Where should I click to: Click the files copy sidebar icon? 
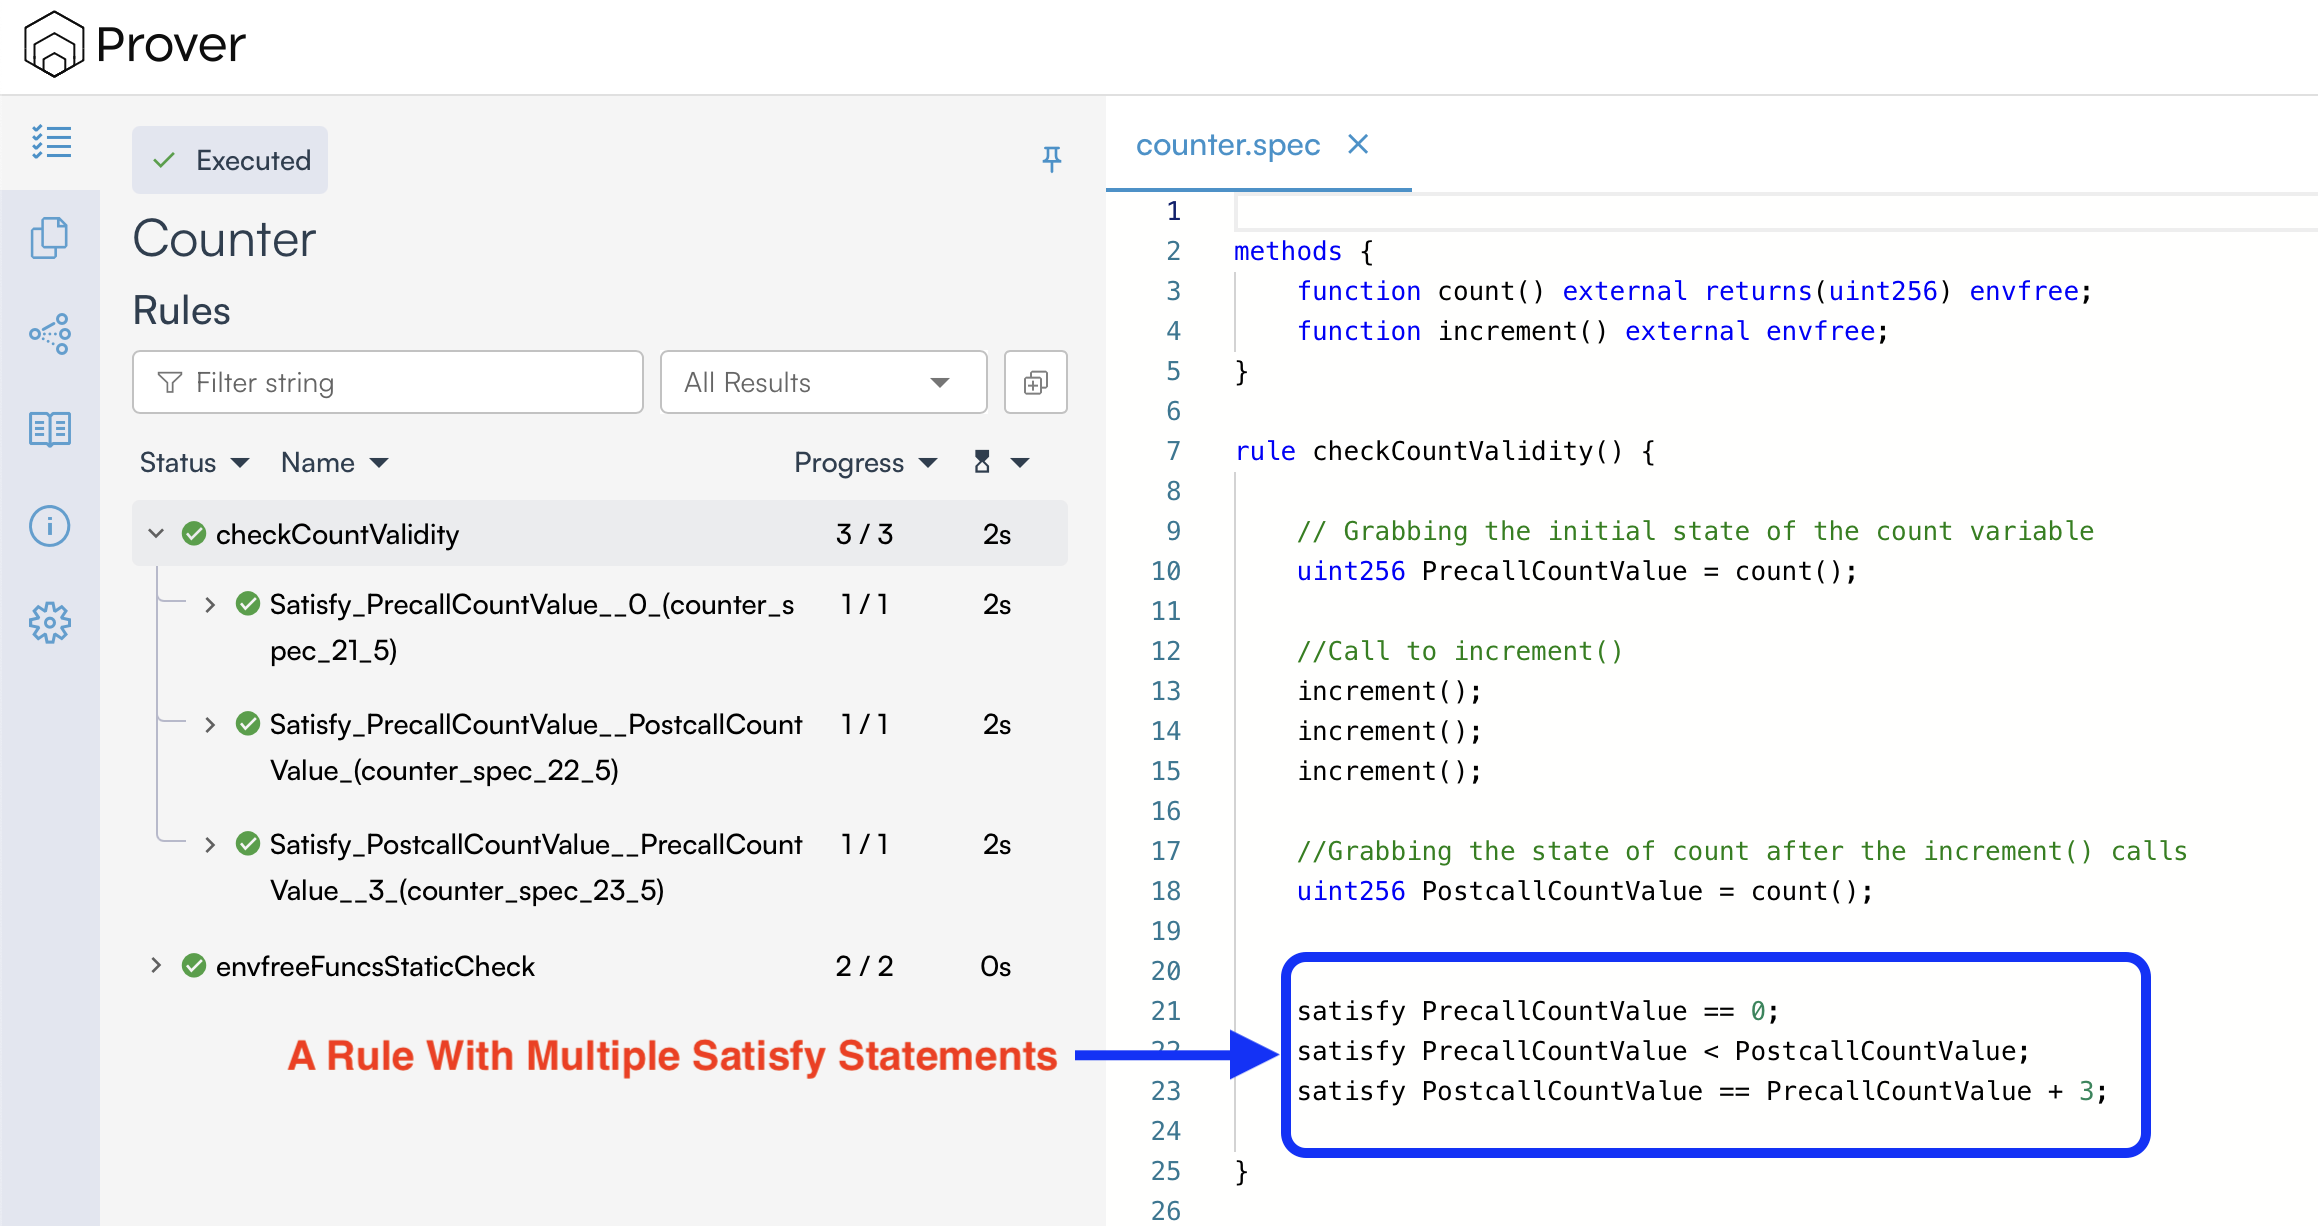coord(50,238)
